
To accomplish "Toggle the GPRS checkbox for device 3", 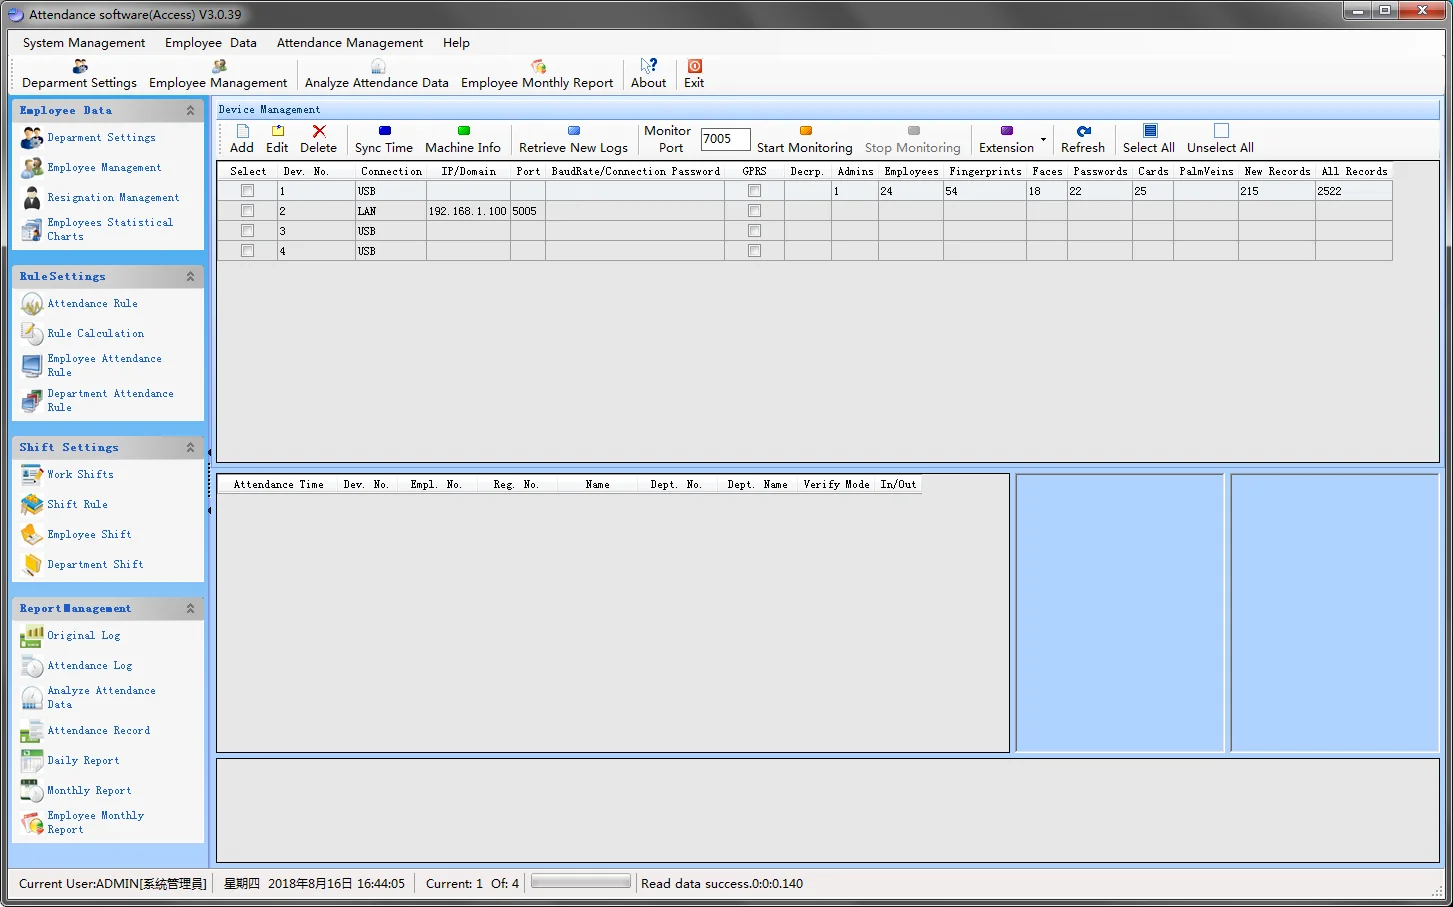I will (754, 231).
